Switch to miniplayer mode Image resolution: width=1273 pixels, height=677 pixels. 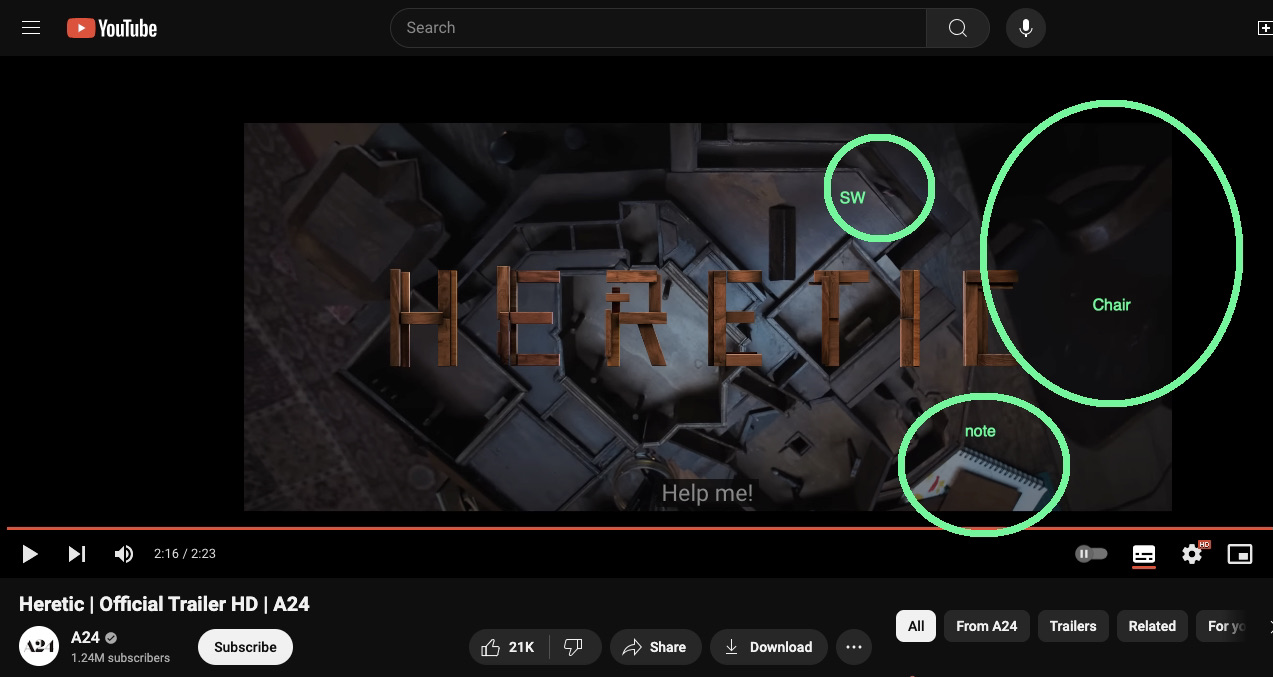point(1240,554)
